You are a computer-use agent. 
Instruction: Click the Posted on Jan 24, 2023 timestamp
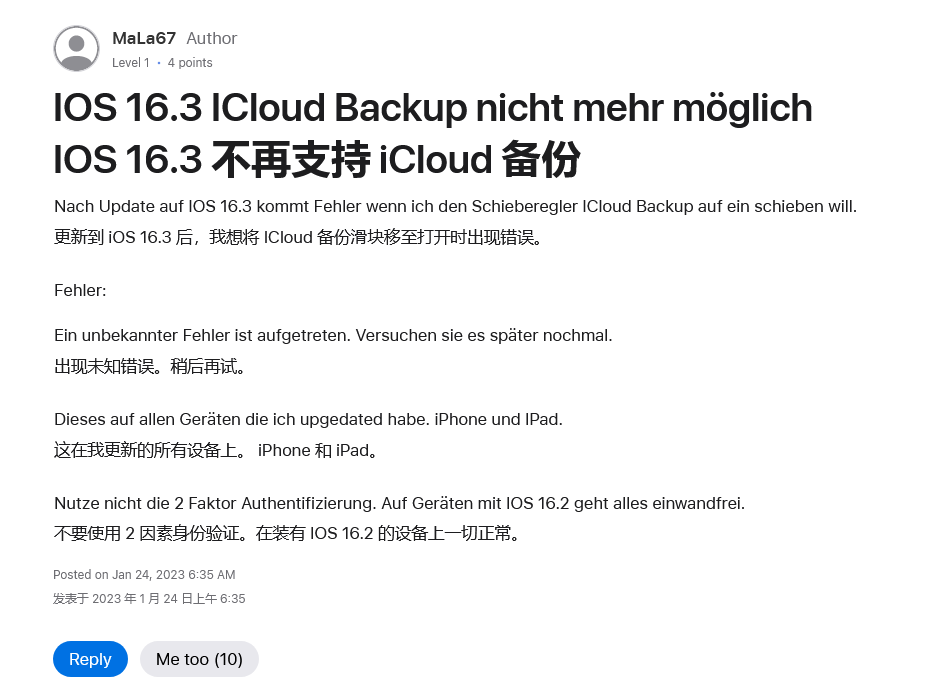click(x=144, y=574)
